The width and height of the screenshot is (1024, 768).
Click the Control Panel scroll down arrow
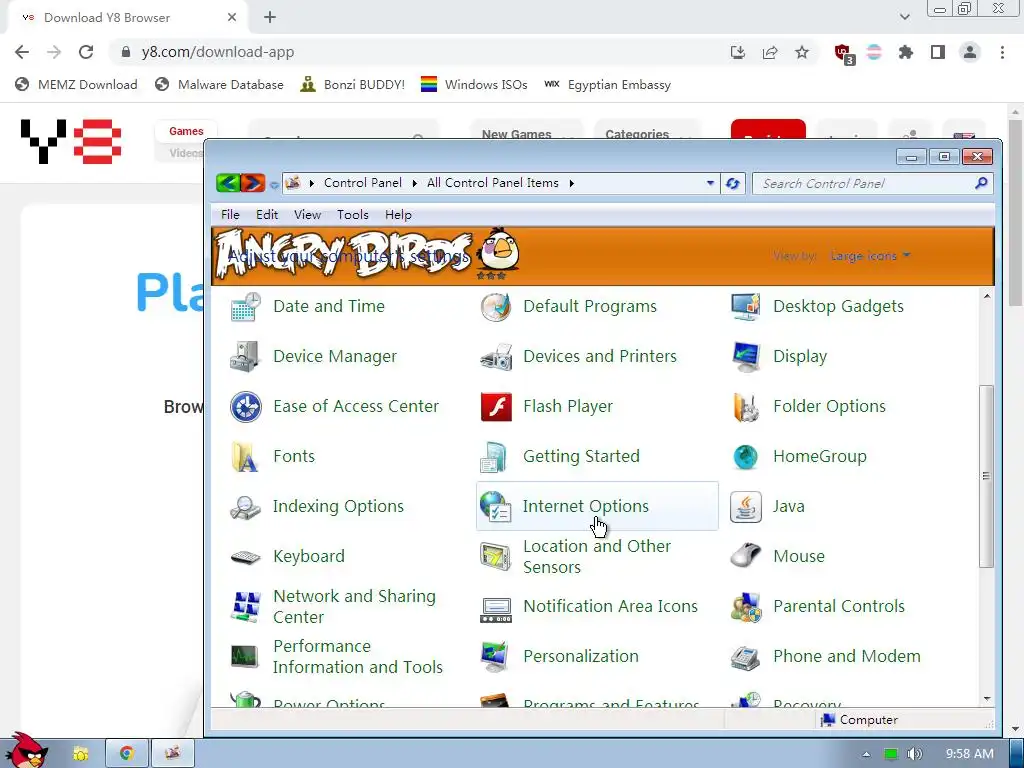click(986, 699)
